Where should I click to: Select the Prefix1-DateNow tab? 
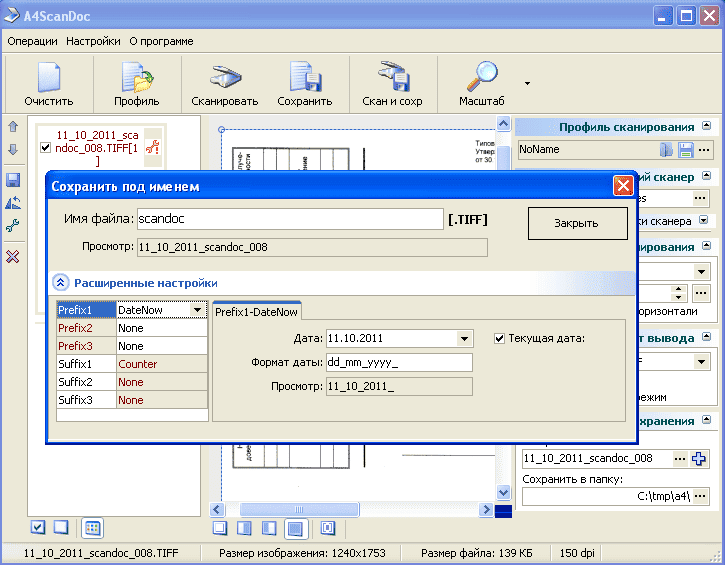257,312
